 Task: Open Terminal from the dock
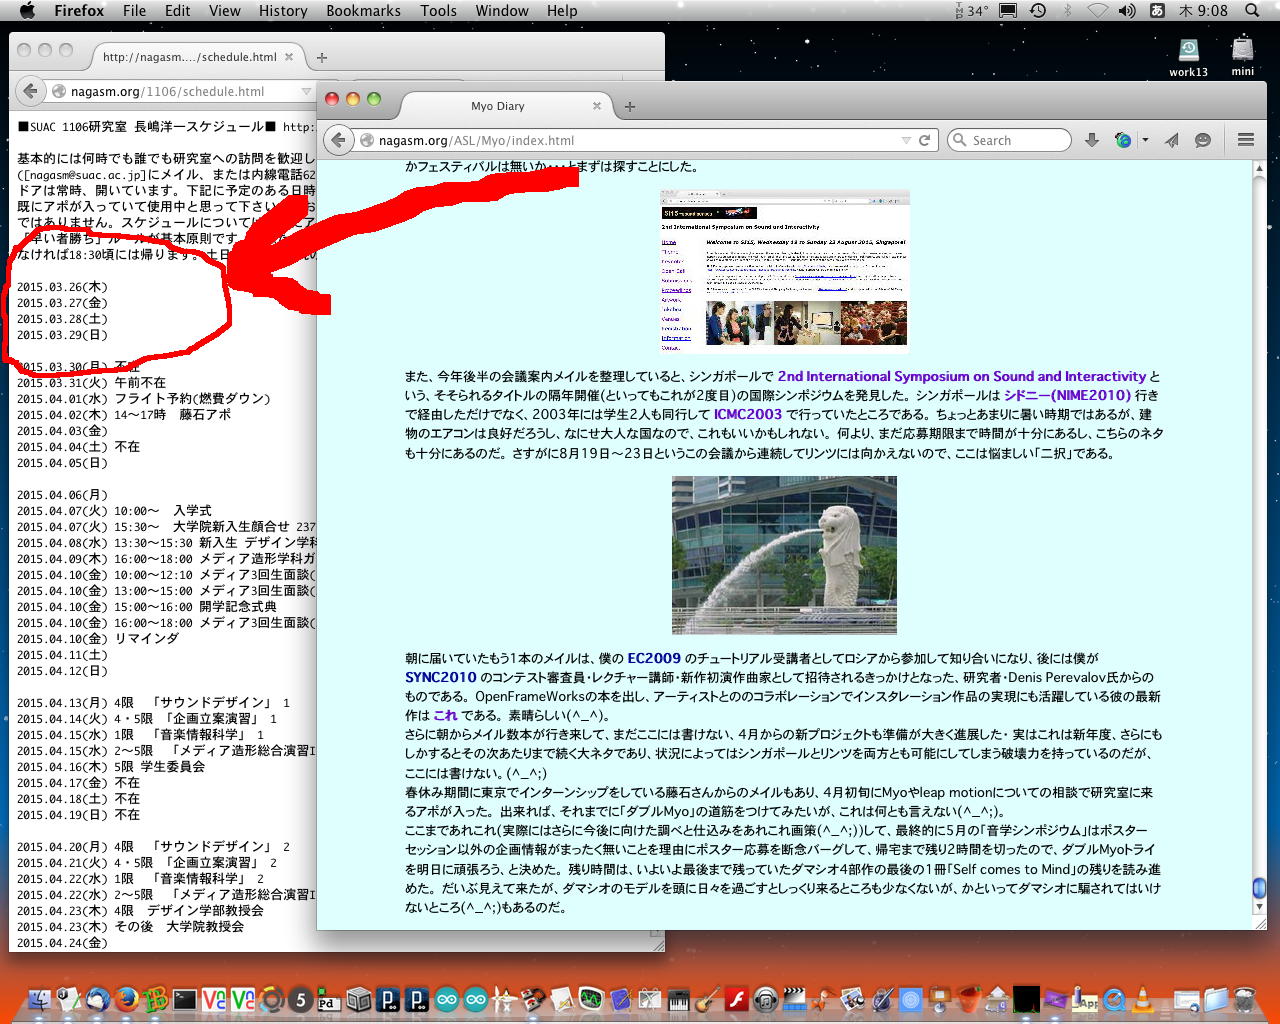click(x=185, y=999)
